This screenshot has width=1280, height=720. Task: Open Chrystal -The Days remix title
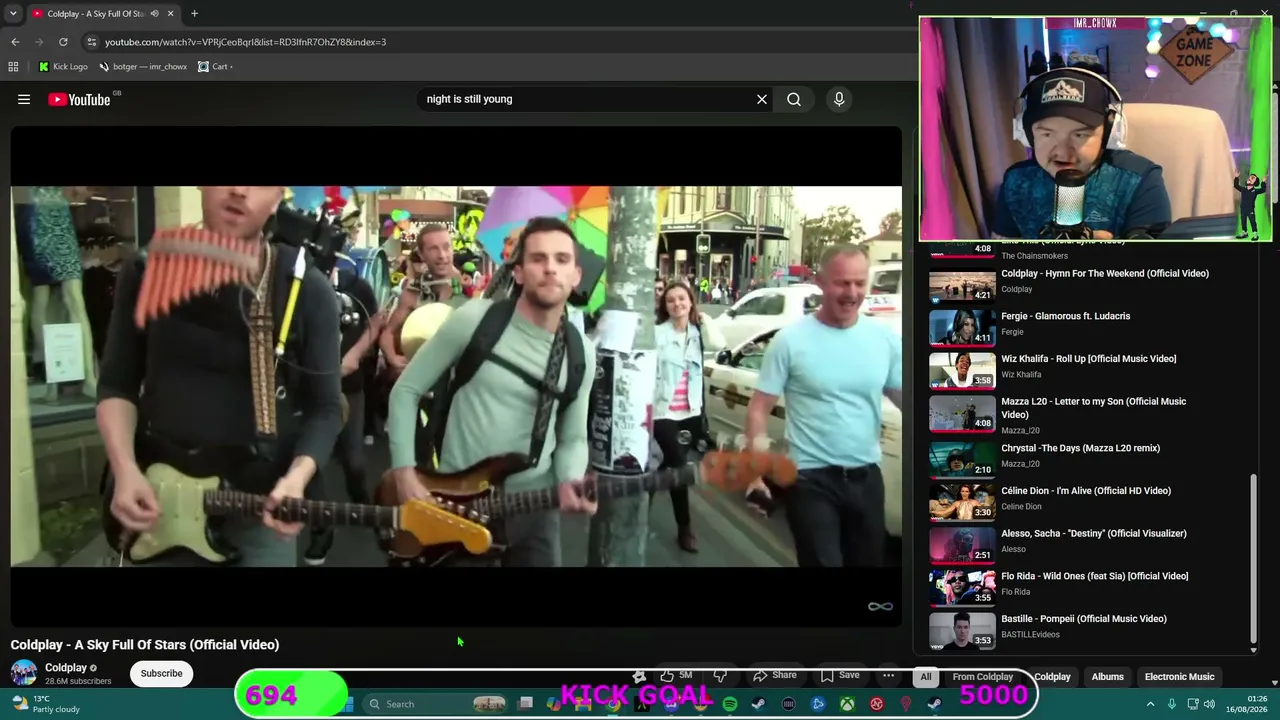click(1081, 448)
